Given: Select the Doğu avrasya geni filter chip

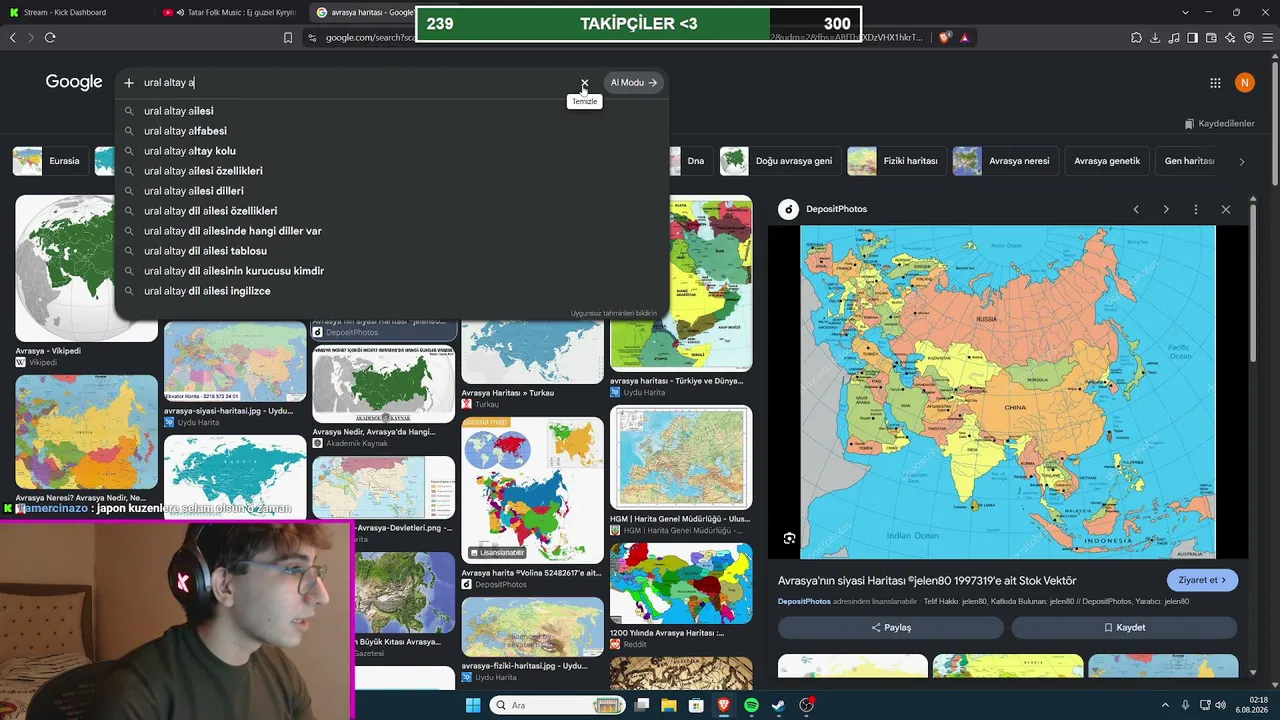Looking at the screenshot, I should click(779, 161).
